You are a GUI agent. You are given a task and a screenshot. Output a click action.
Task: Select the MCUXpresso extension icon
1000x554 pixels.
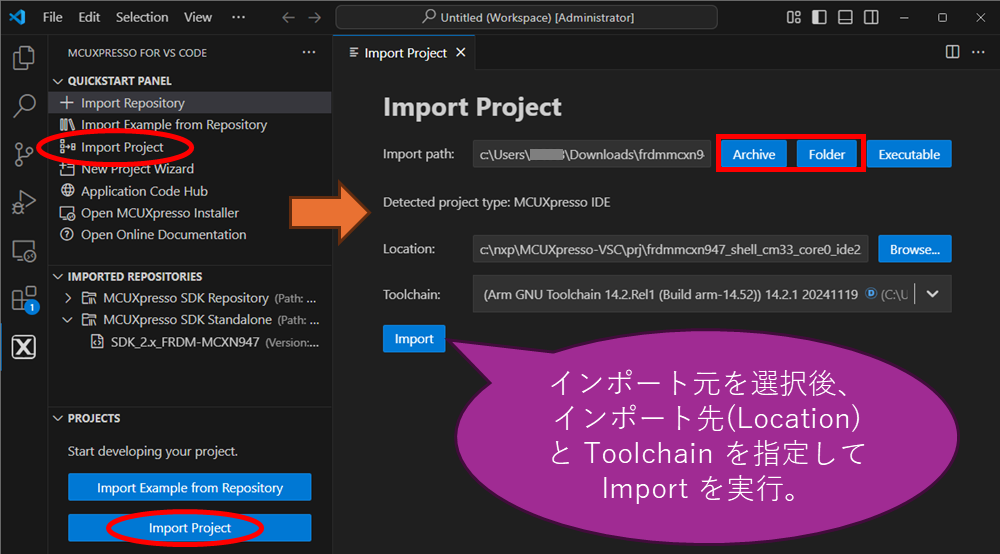point(23,347)
